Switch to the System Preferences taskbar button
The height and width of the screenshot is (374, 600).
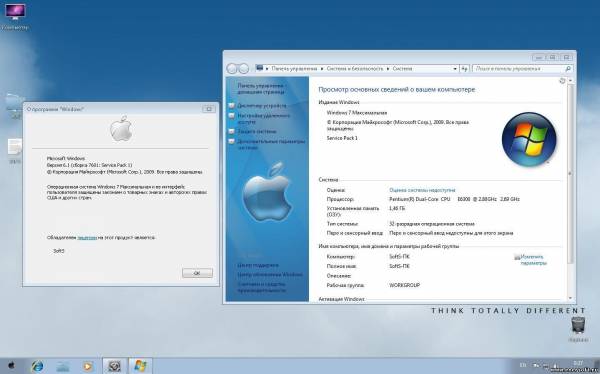[x=114, y=366]
